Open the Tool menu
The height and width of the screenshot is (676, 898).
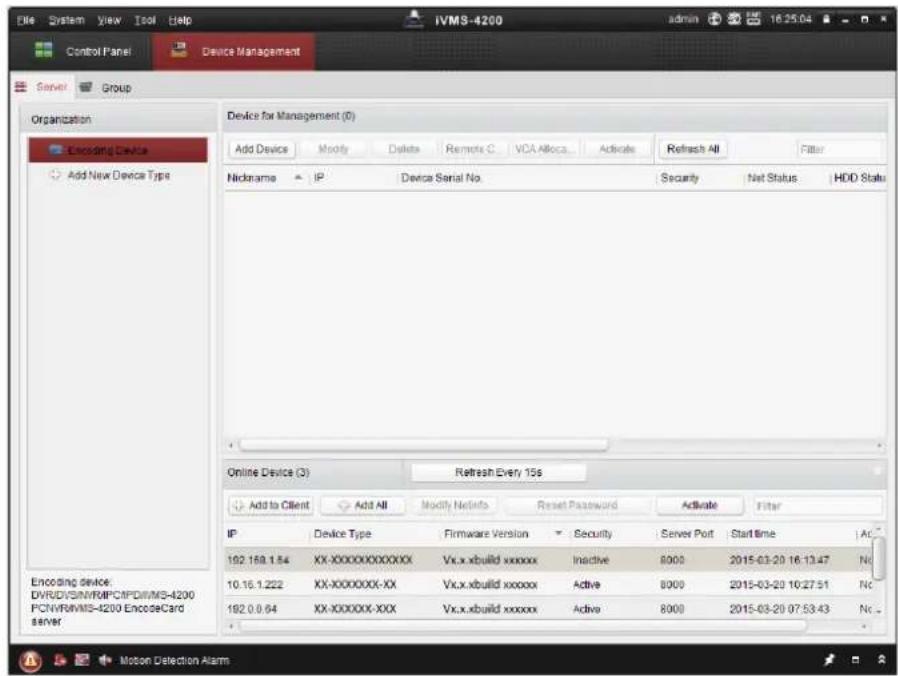point(145,20)
